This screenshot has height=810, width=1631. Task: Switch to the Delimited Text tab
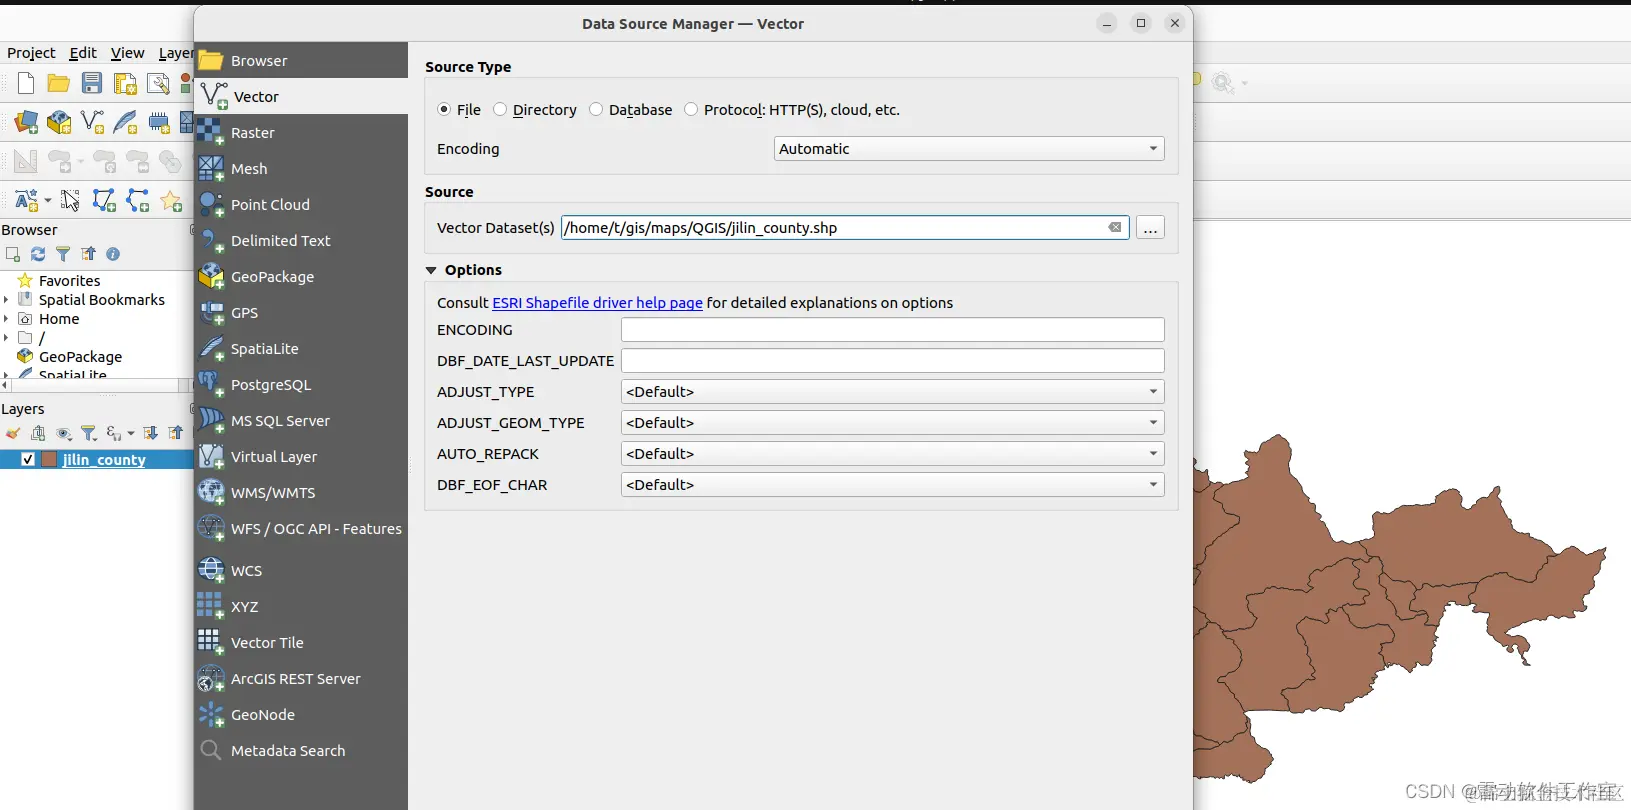301,241
